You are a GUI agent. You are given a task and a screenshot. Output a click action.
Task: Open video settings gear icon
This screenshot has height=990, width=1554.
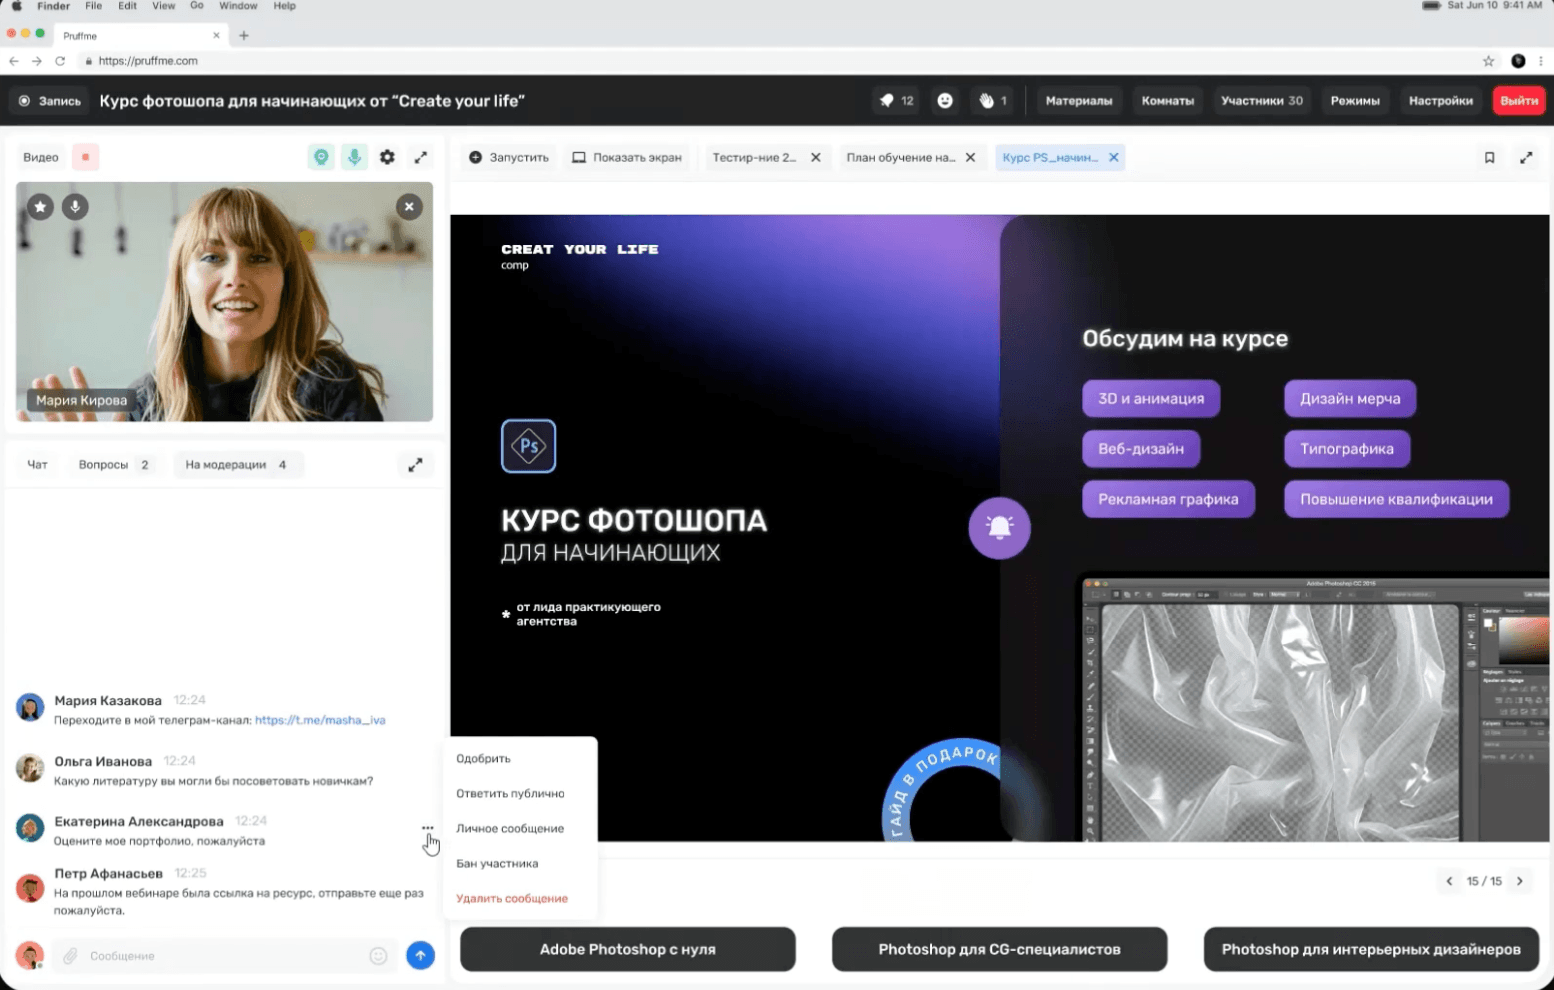[x=387, y=157]
